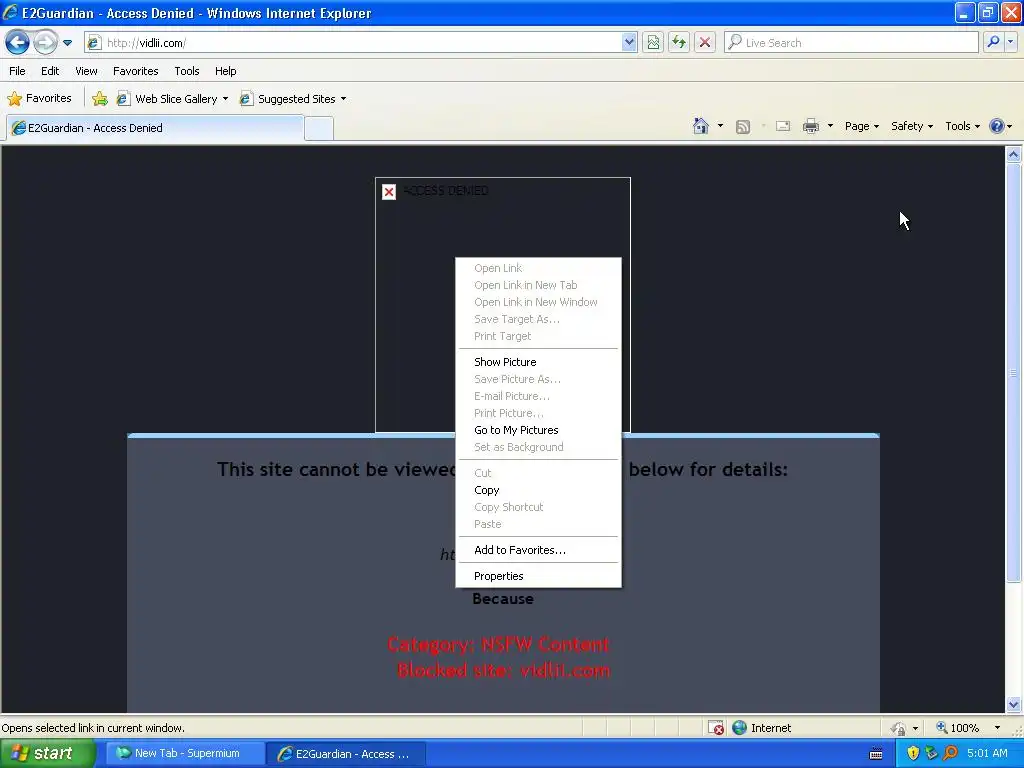Click the vertical scrollbar up arrow
1024x768 pixels.
pyautogui.click(x=1014, y=155)
